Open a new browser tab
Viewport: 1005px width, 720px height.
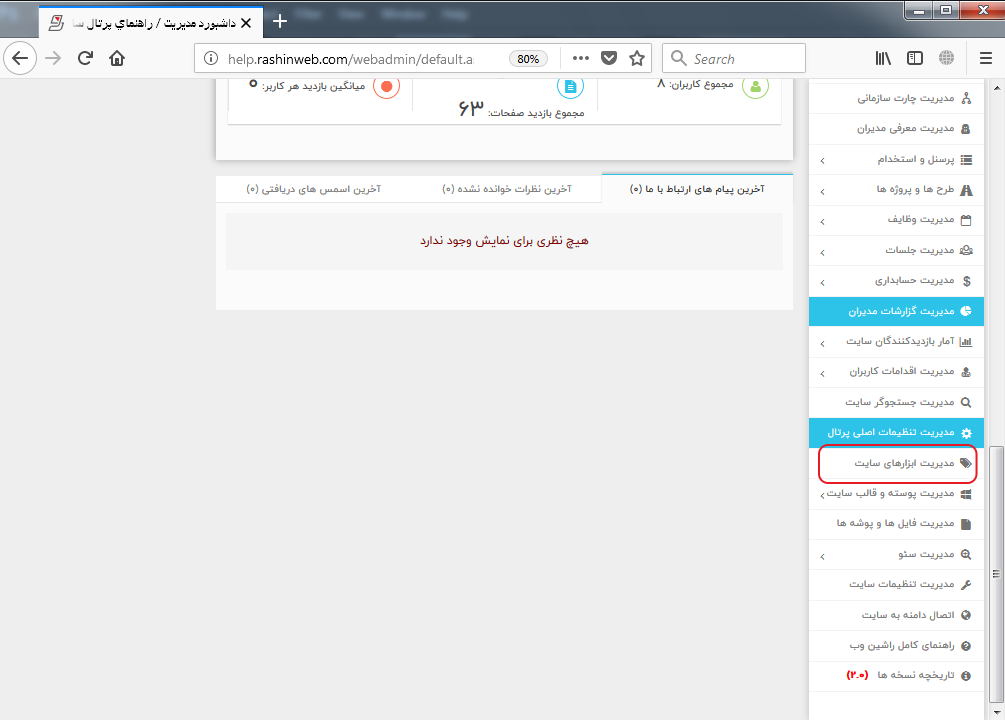tap(279, 22)
